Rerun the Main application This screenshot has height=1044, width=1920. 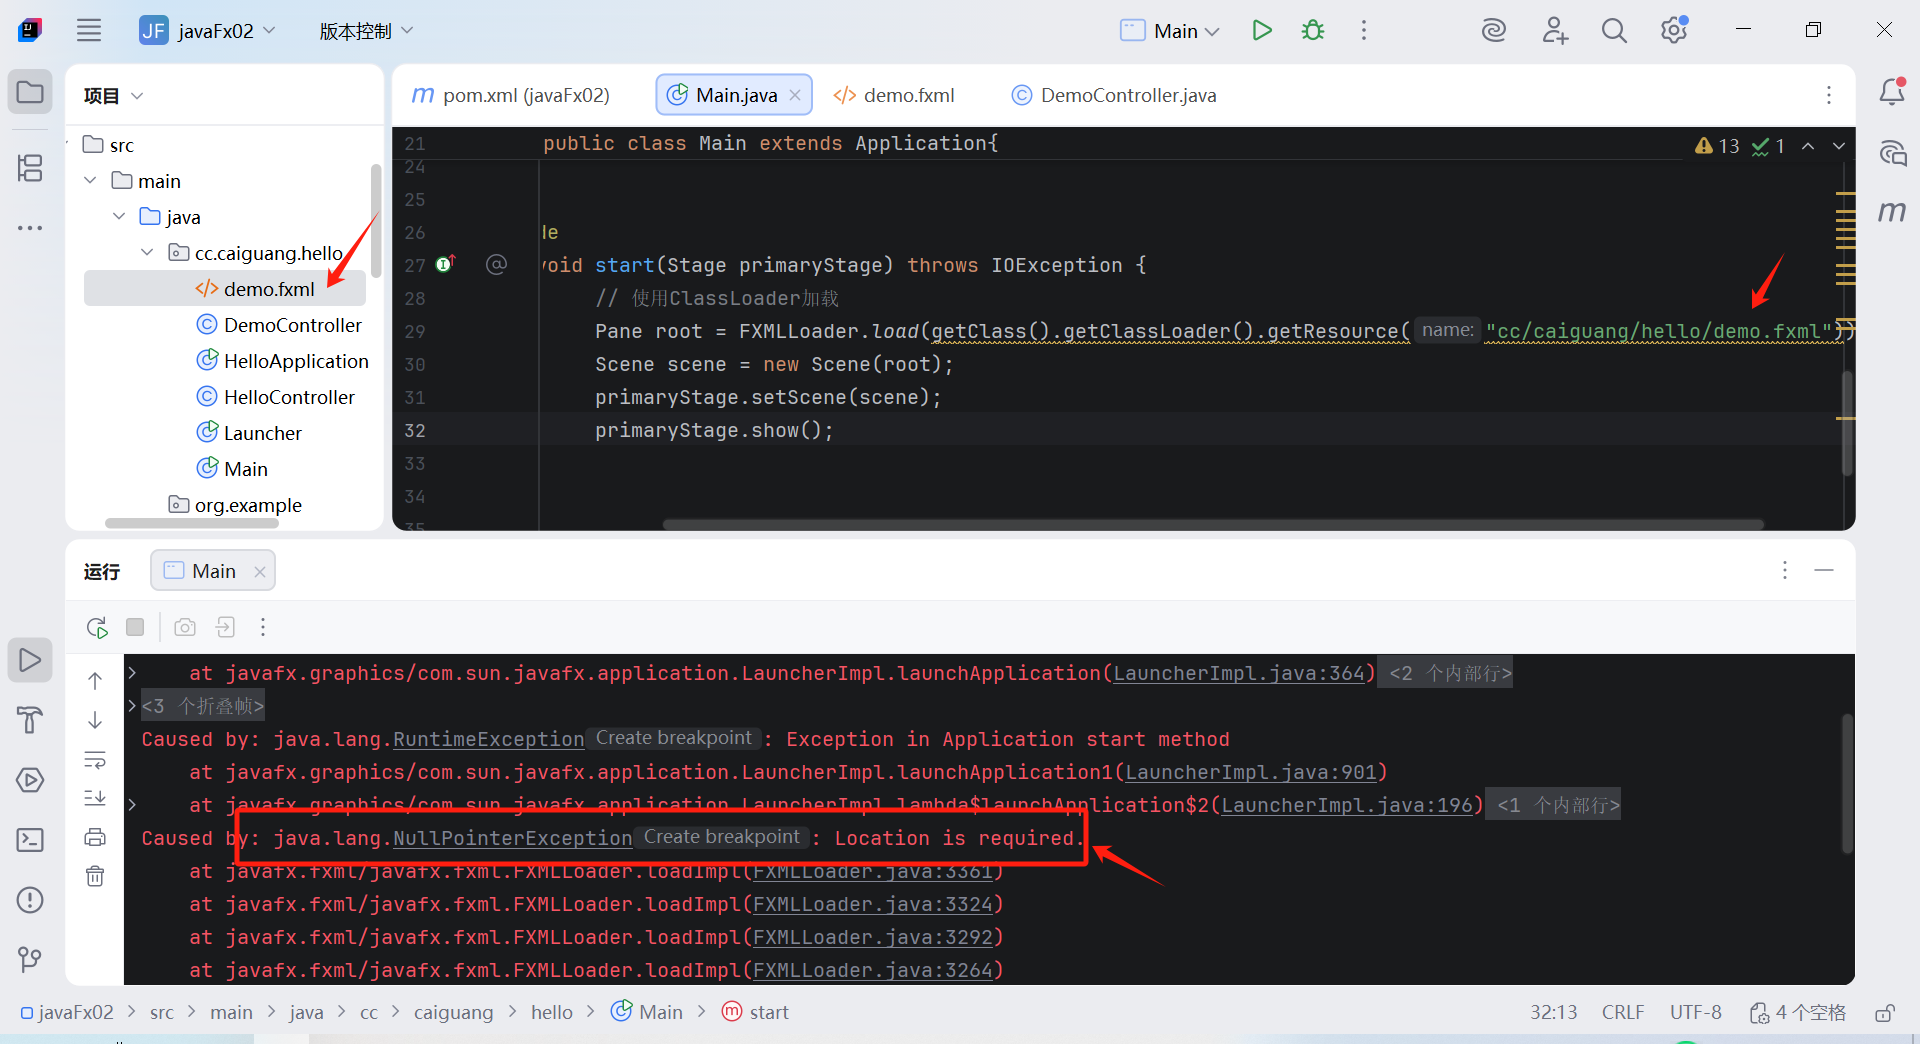pos(97,627)
